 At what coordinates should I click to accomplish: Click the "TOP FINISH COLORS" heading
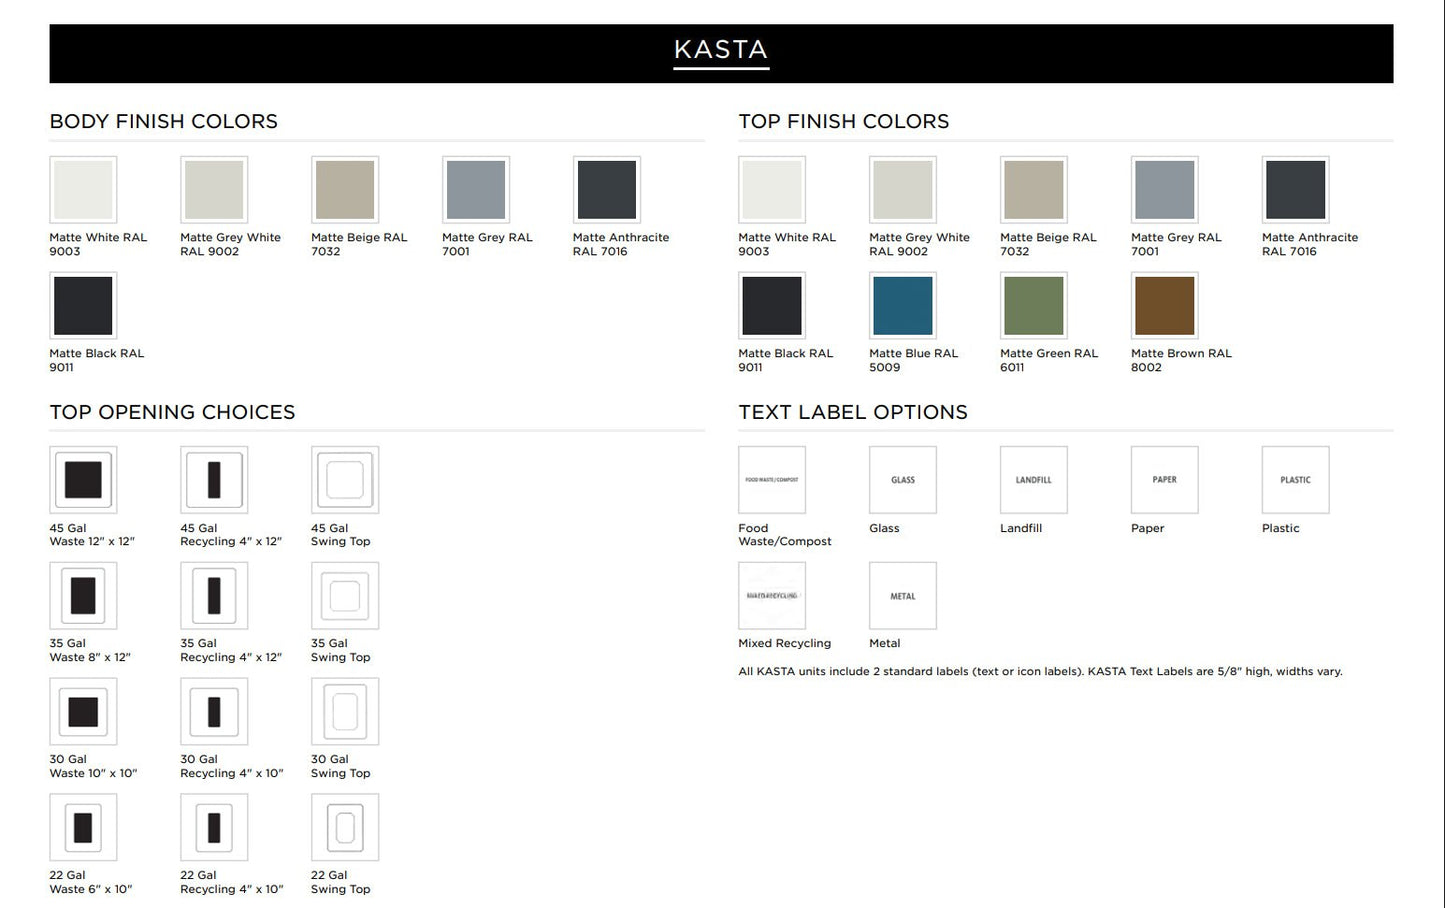(844, 122)
